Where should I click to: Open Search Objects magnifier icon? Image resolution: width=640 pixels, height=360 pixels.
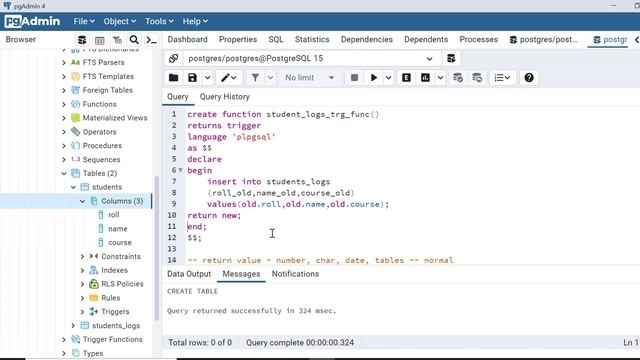pos(134,40)
